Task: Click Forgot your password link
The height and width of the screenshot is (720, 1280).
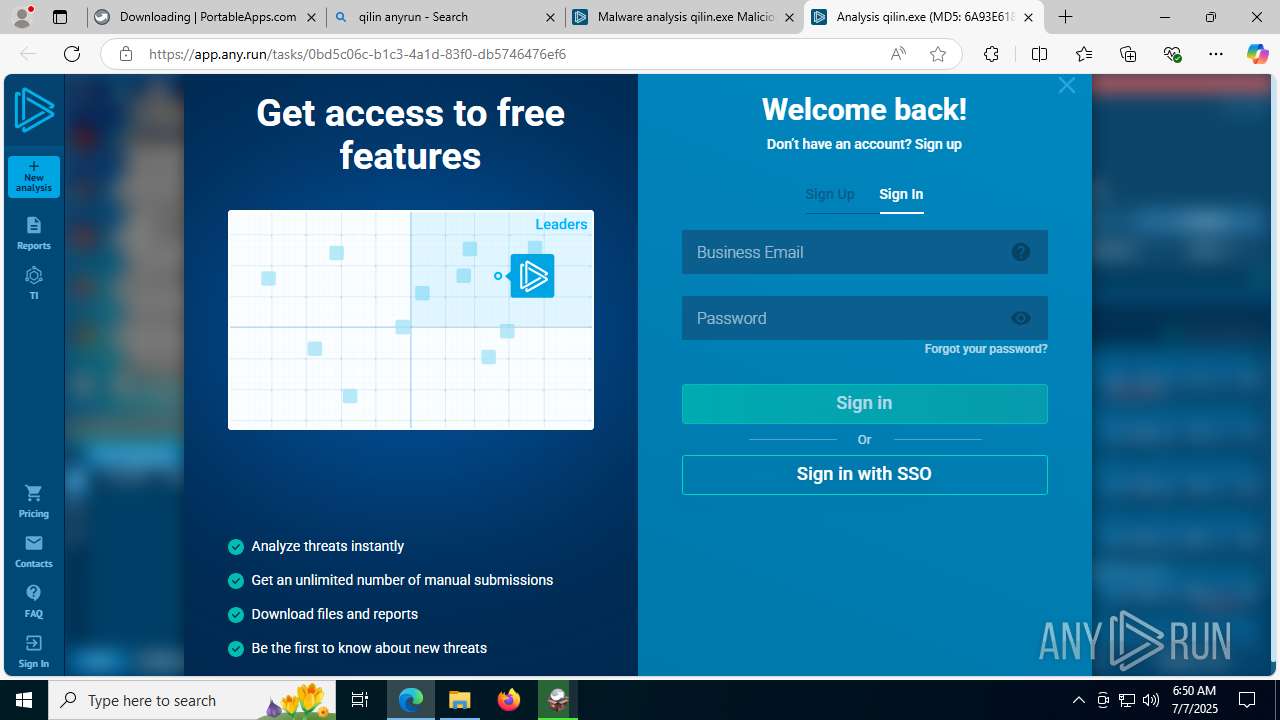Action: (986, 349)
